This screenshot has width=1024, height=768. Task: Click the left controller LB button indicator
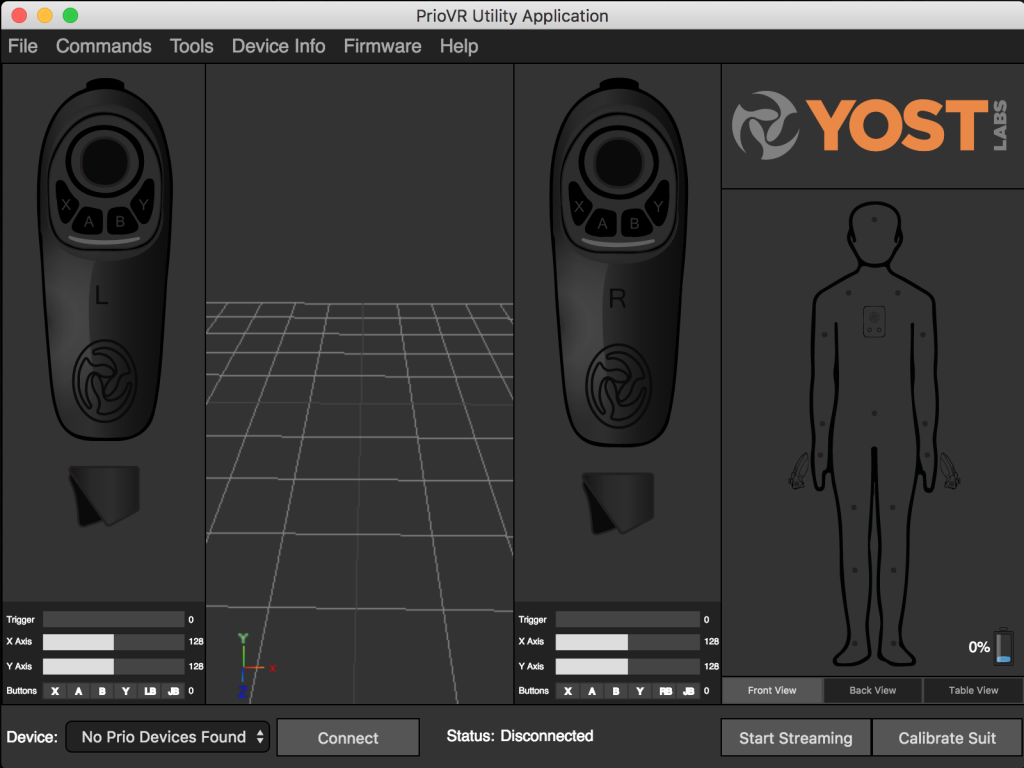point(150,691)
